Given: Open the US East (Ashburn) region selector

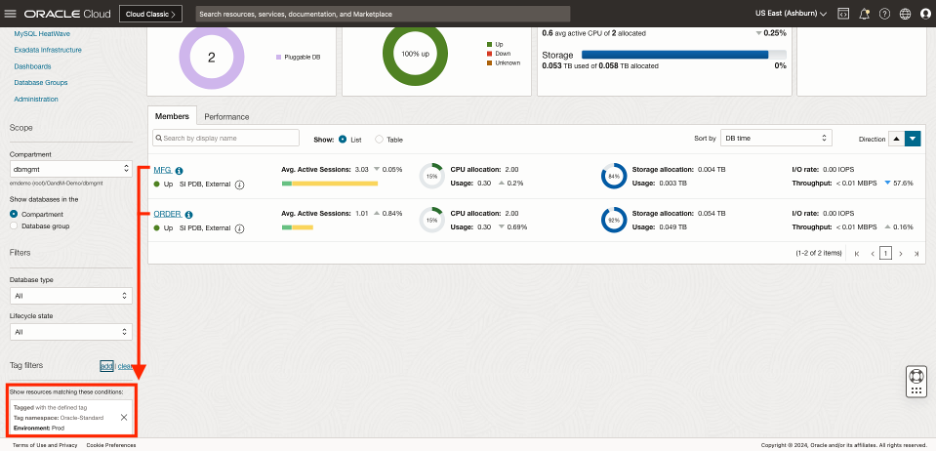Looking at the screenshot, I should [791, 14].
